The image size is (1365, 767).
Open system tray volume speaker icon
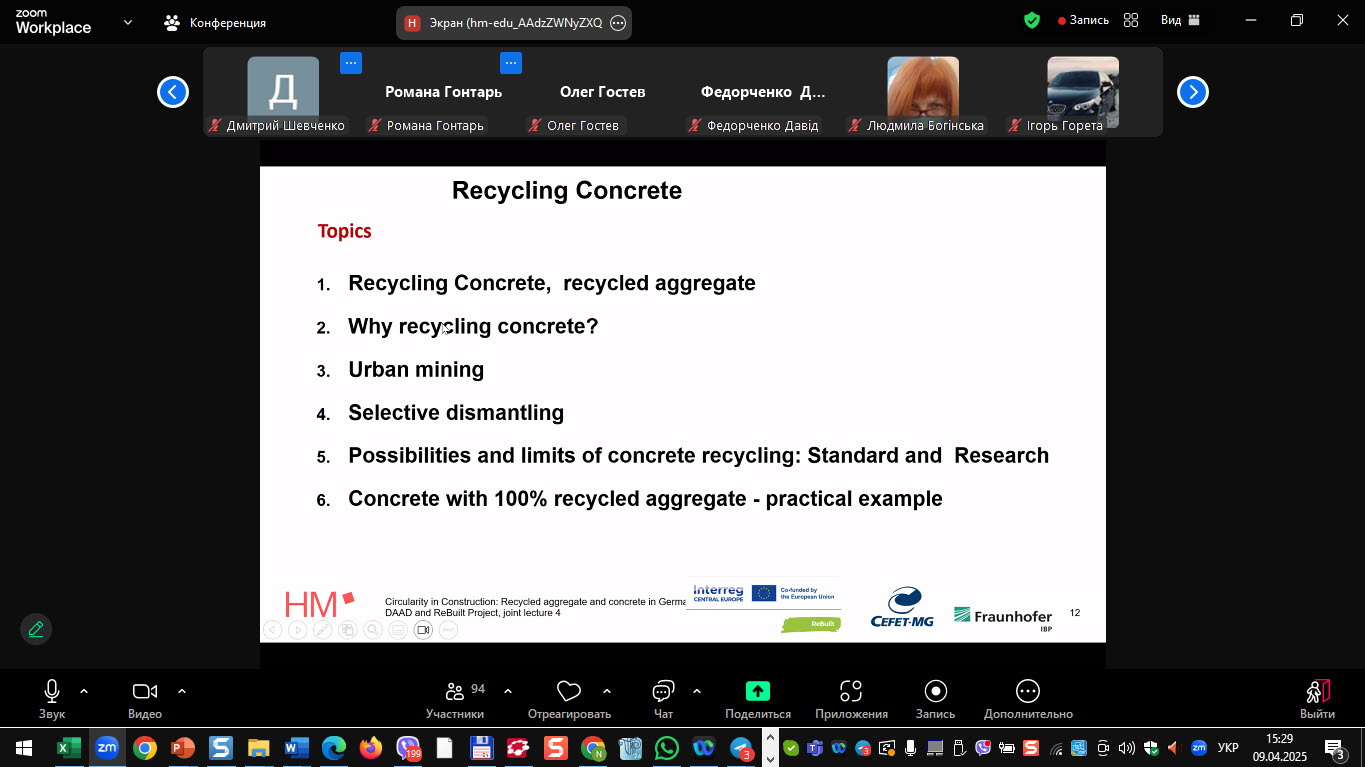pos(1126,748)
